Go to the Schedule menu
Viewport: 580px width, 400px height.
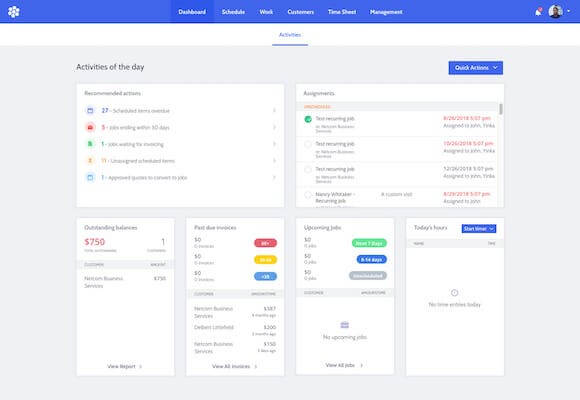tap(233, 12)
